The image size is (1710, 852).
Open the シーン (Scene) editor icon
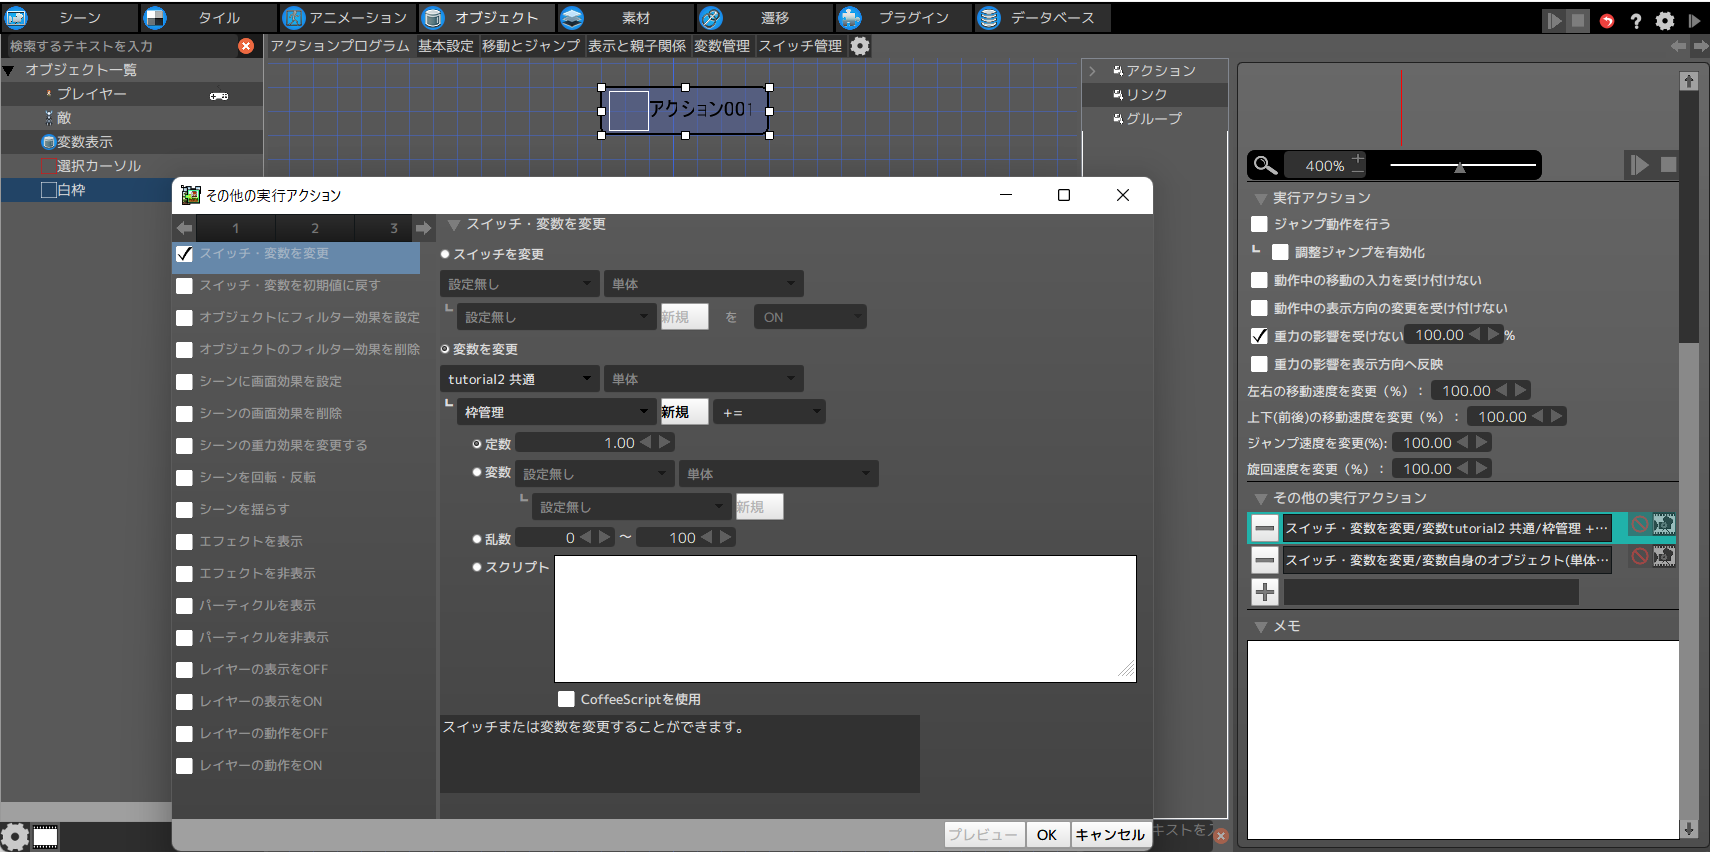pyautogui.click(x=17, y=18)
